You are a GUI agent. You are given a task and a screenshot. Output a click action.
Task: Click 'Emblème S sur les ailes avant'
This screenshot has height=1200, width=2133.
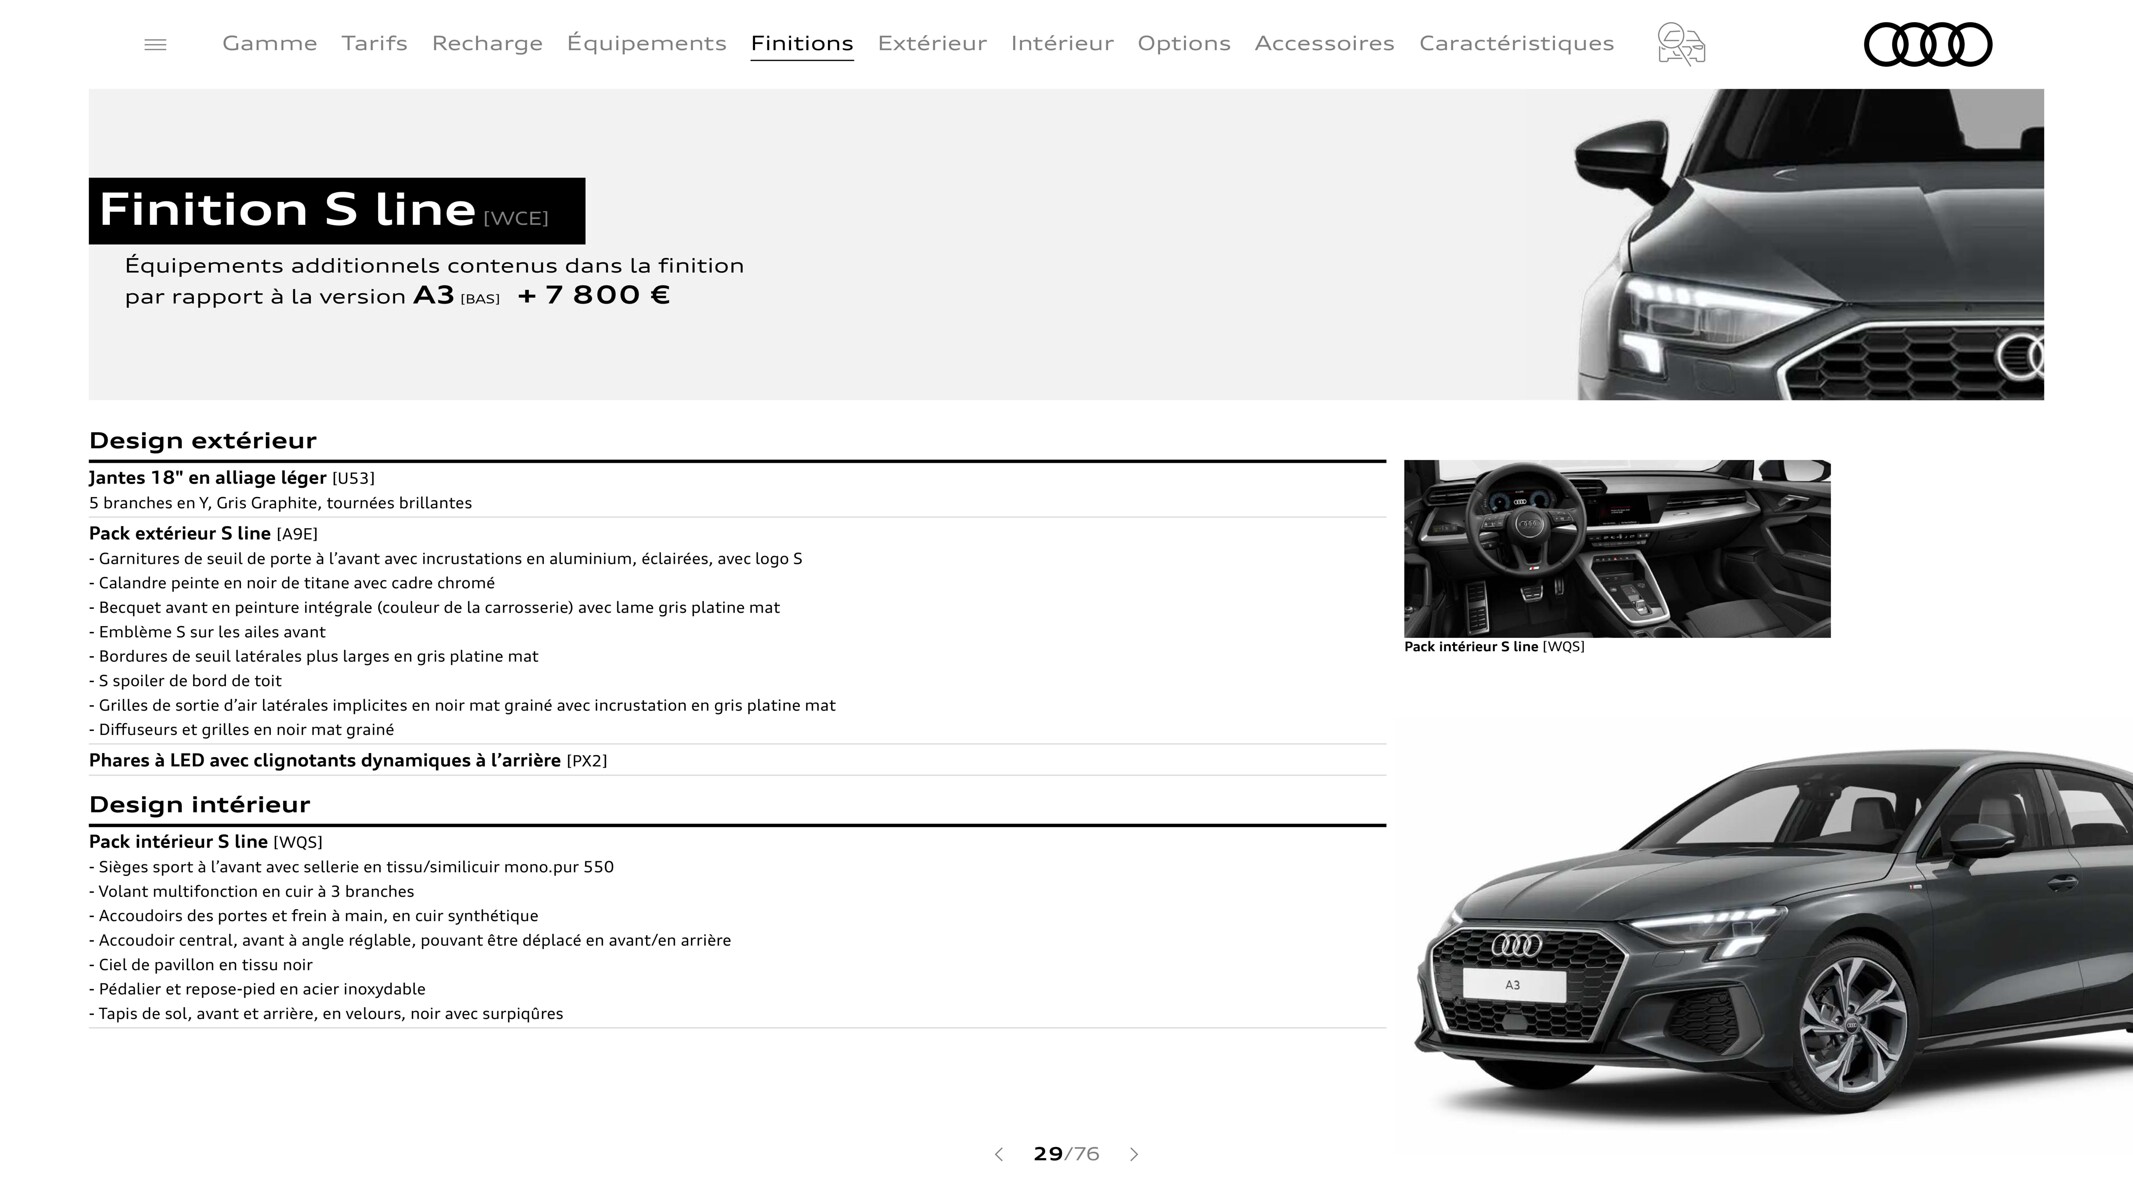tap(207, 632)
